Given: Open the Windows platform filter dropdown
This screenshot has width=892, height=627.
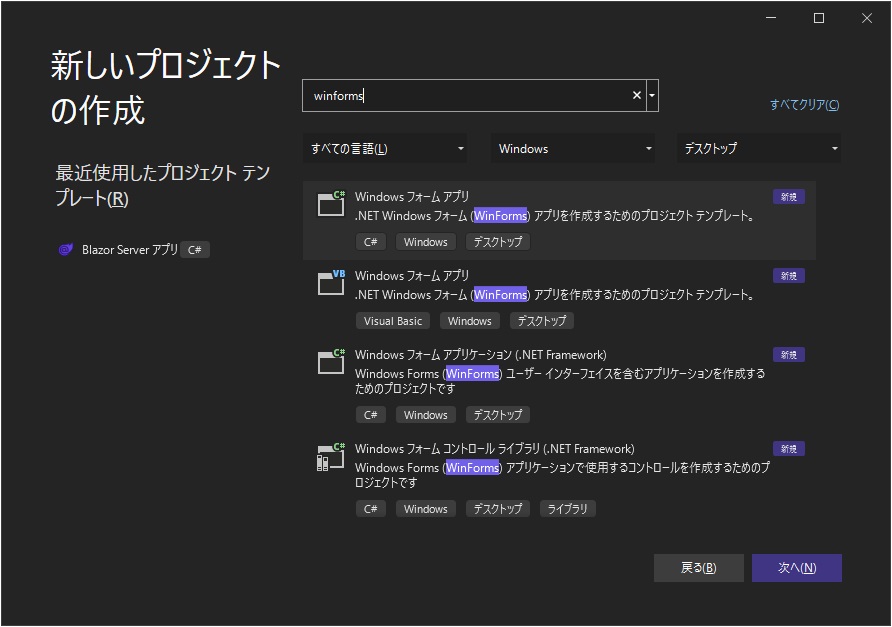Looking at the screenshot, I should click(x=573, y=148).
